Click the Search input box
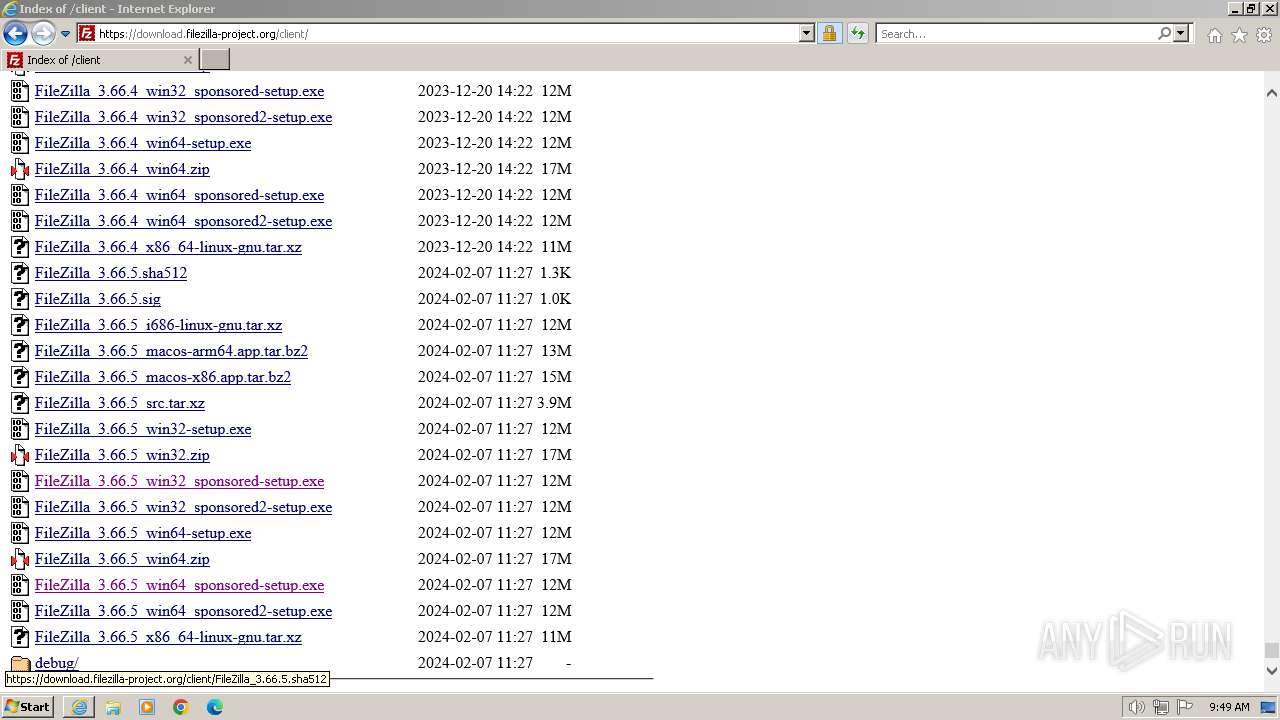This screenshot has height=720, width=1280. 1016,34
